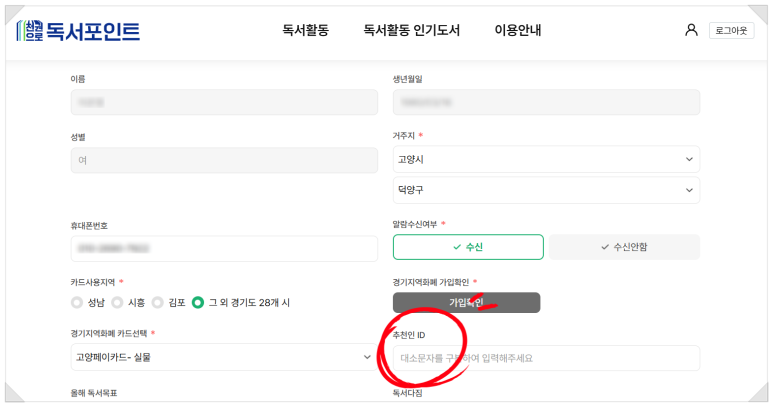This screenshot has width=773, height=407.
Task: Open the 독서활동 인기도서 menu
Action: [x=412, y=30]
